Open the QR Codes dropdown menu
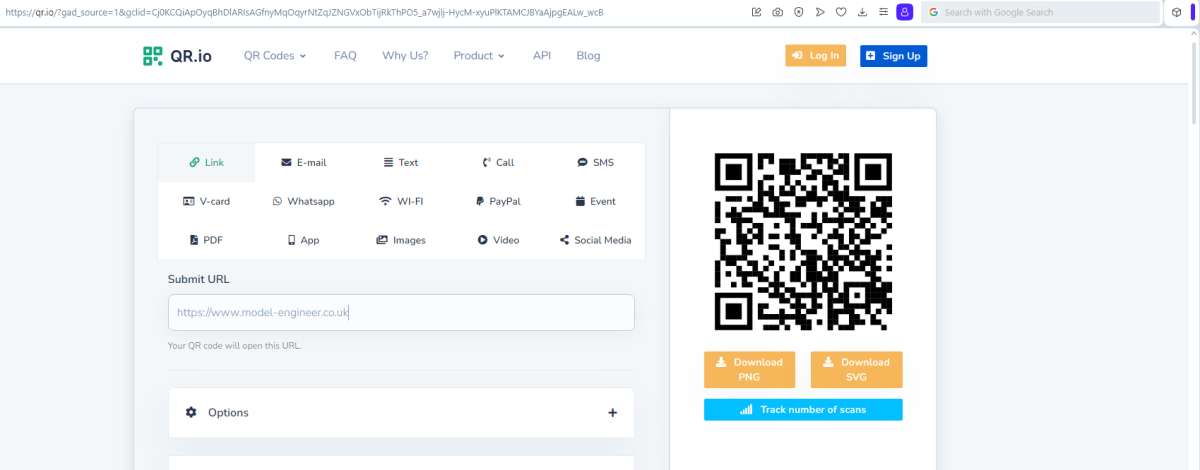This screenshot has width=1200, height=470. point(275,56)
